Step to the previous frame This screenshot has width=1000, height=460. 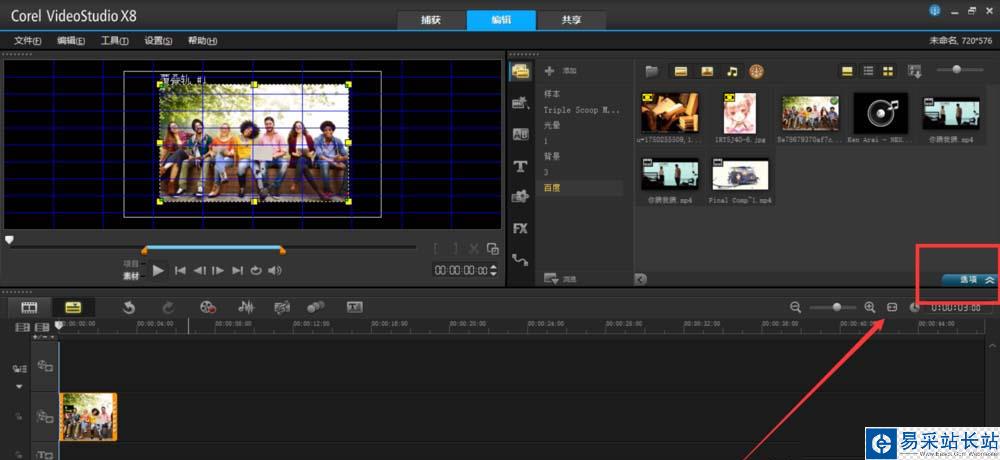[x=199, y=271]
